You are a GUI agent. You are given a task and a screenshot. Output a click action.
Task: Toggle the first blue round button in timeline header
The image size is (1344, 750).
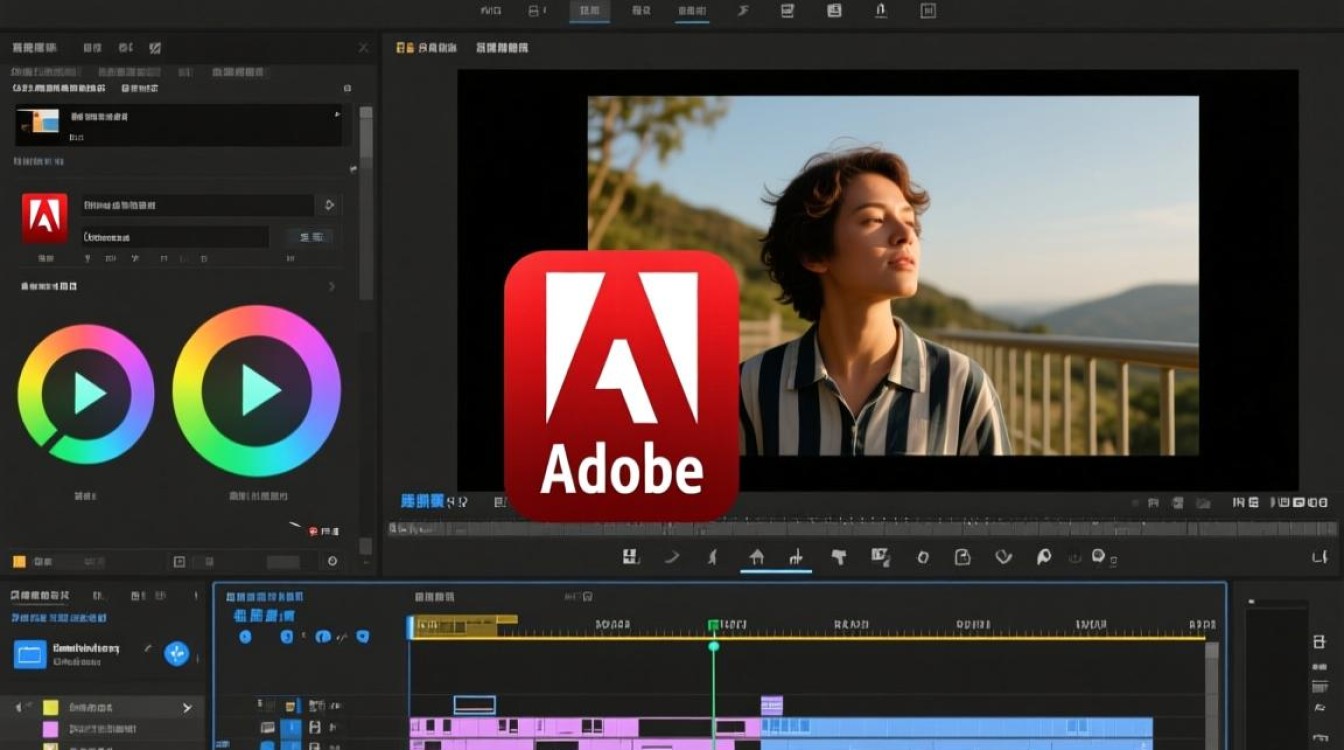[x=245, y=637]
